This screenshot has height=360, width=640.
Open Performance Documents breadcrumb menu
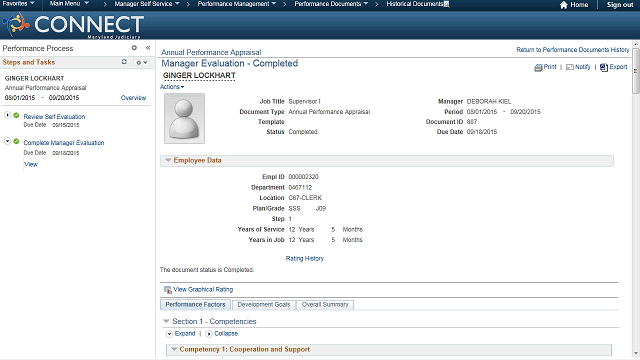click(x=331, y=4)
